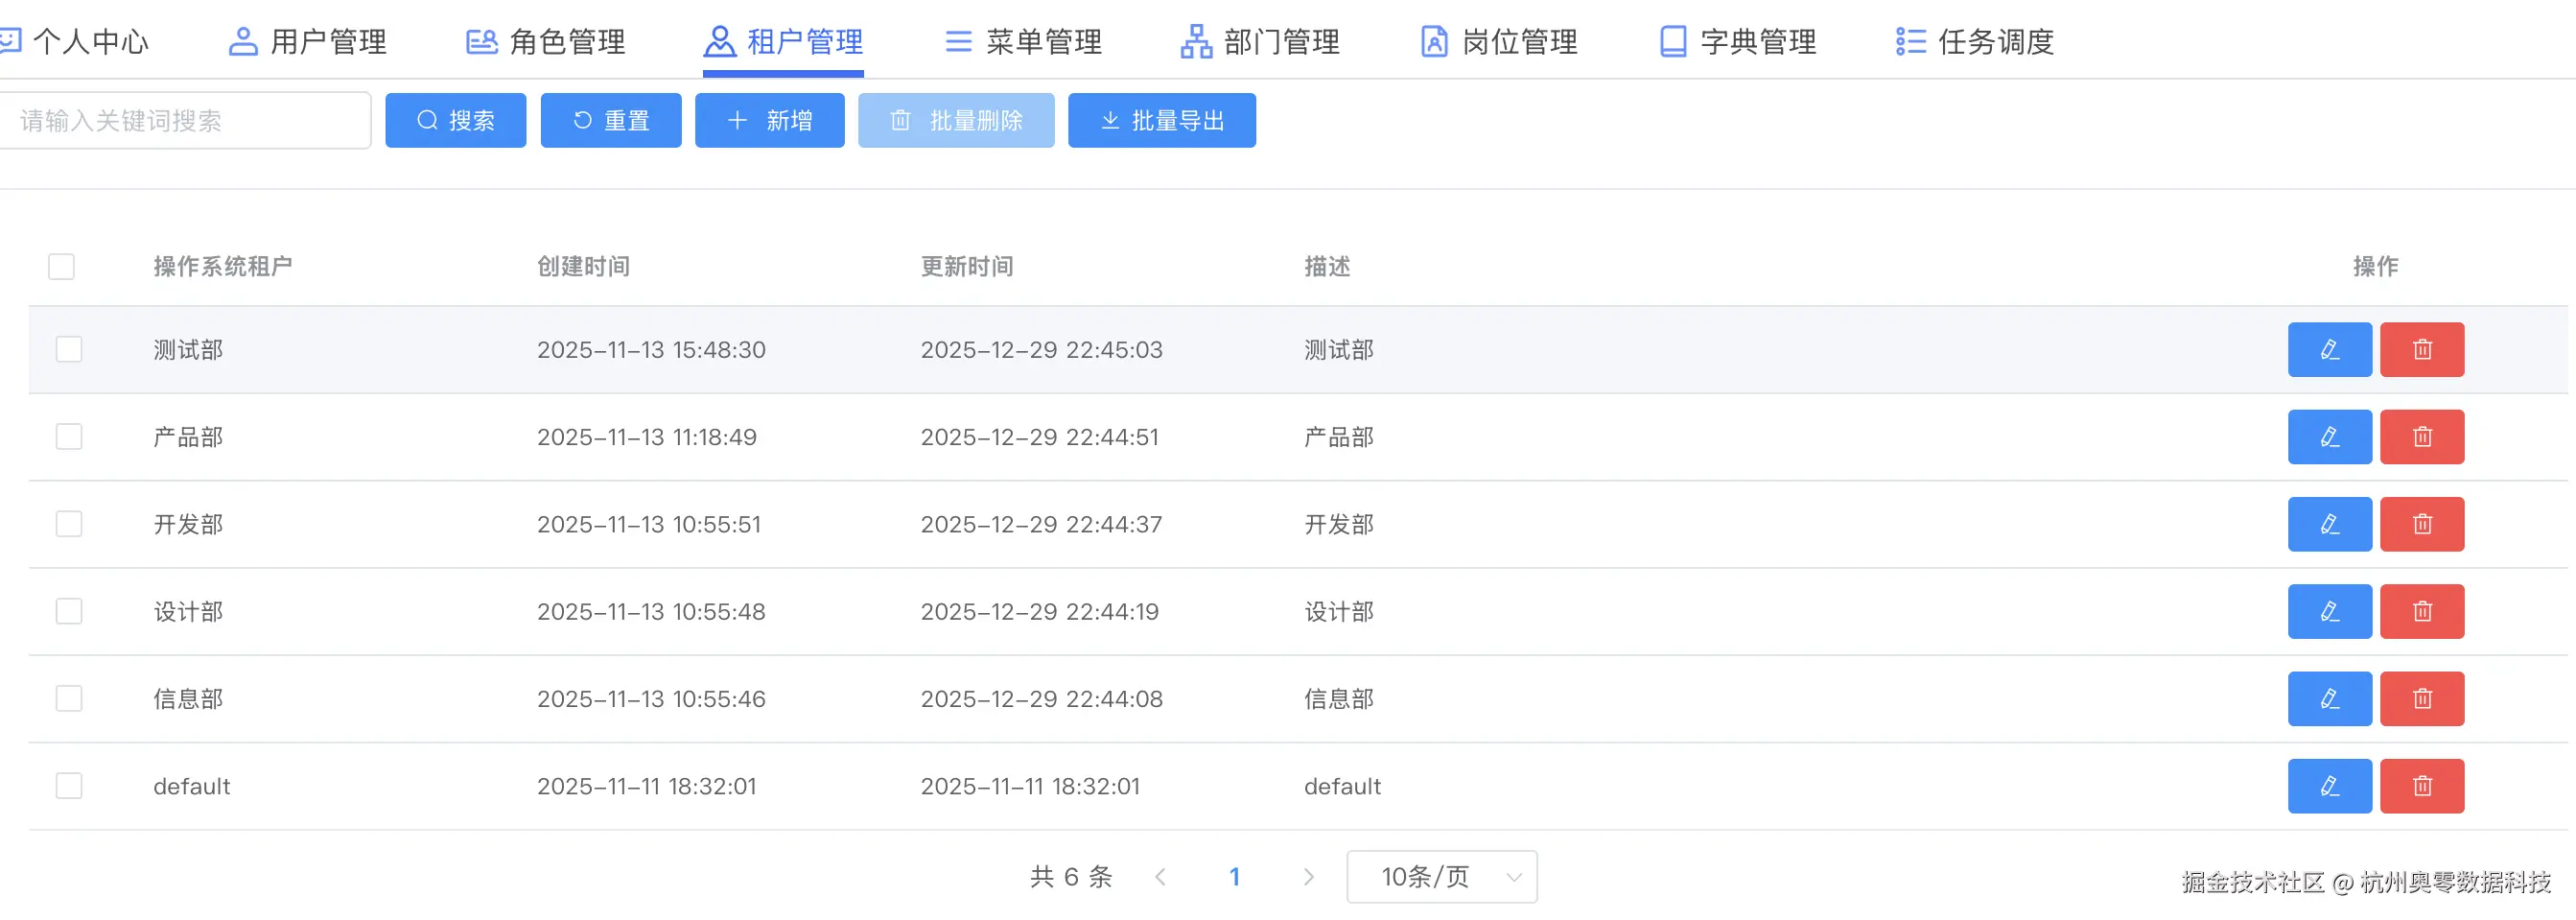
Task: Focus the keyword search input field
Action: pos(185,121)
